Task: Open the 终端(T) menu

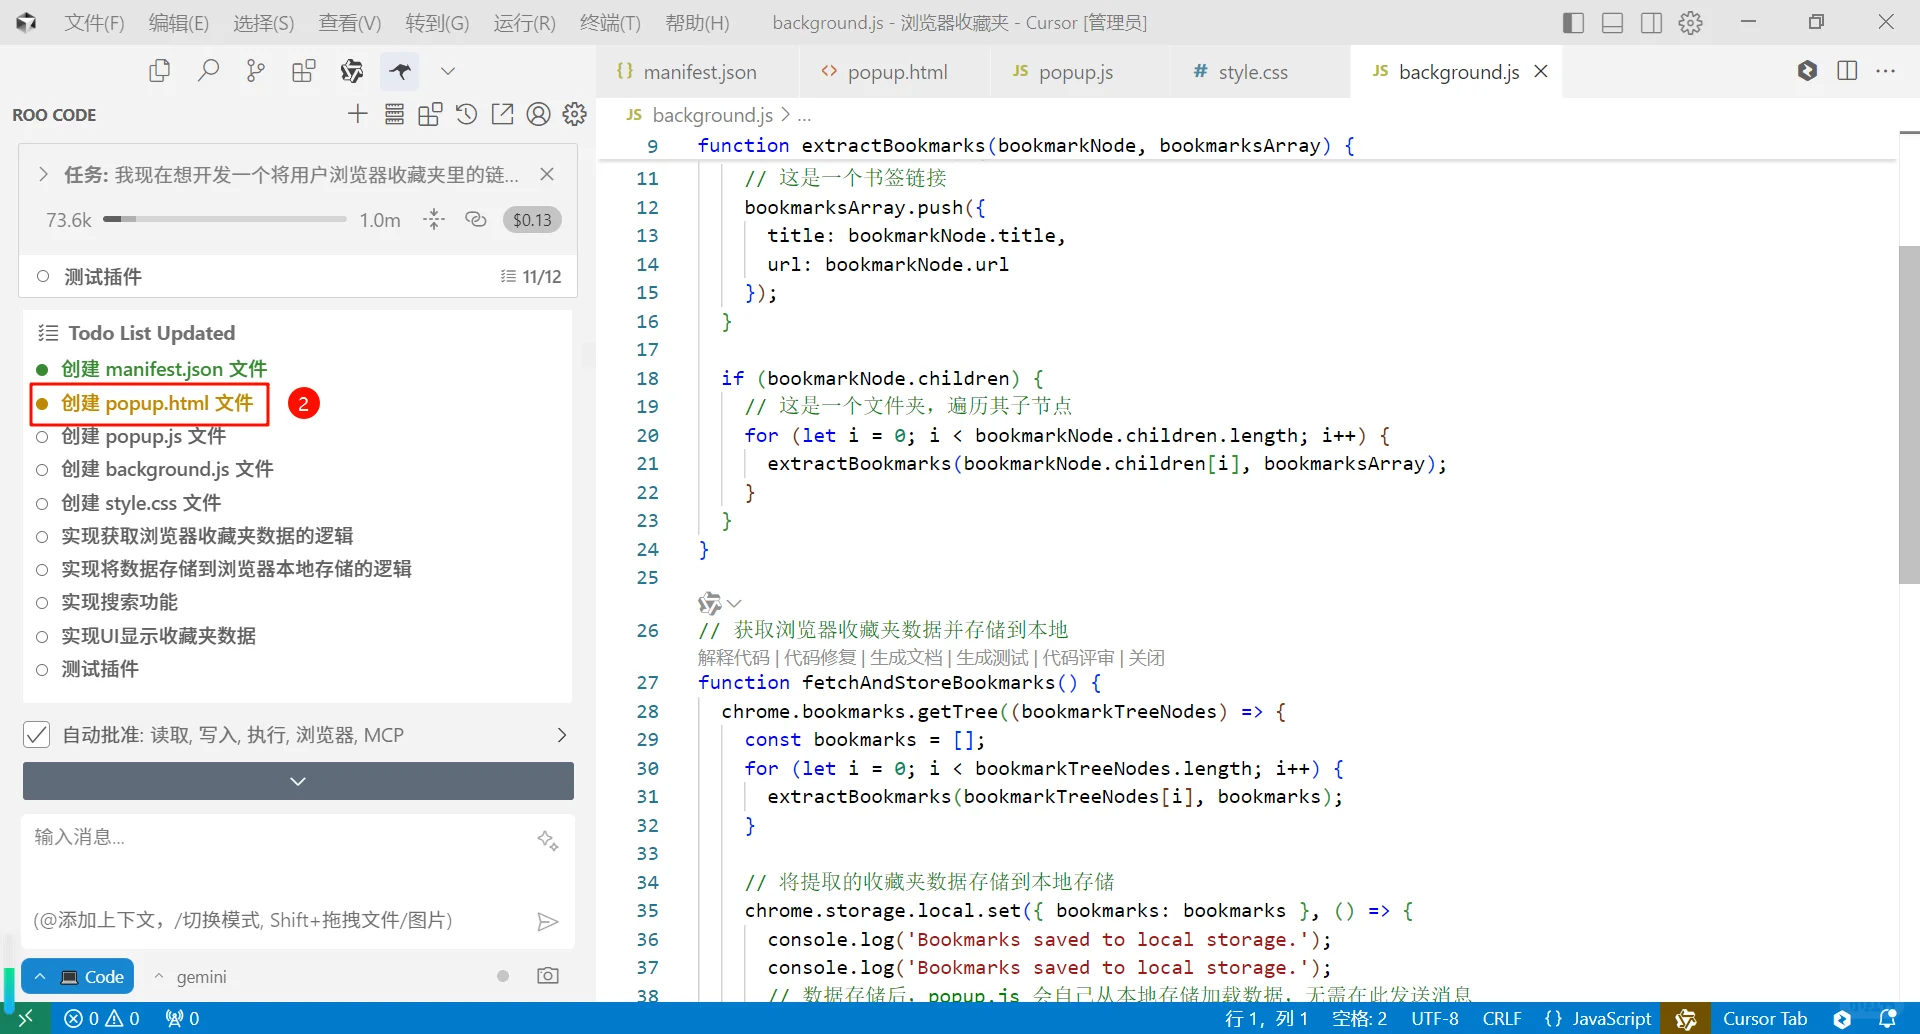Action: coord(610,22)
